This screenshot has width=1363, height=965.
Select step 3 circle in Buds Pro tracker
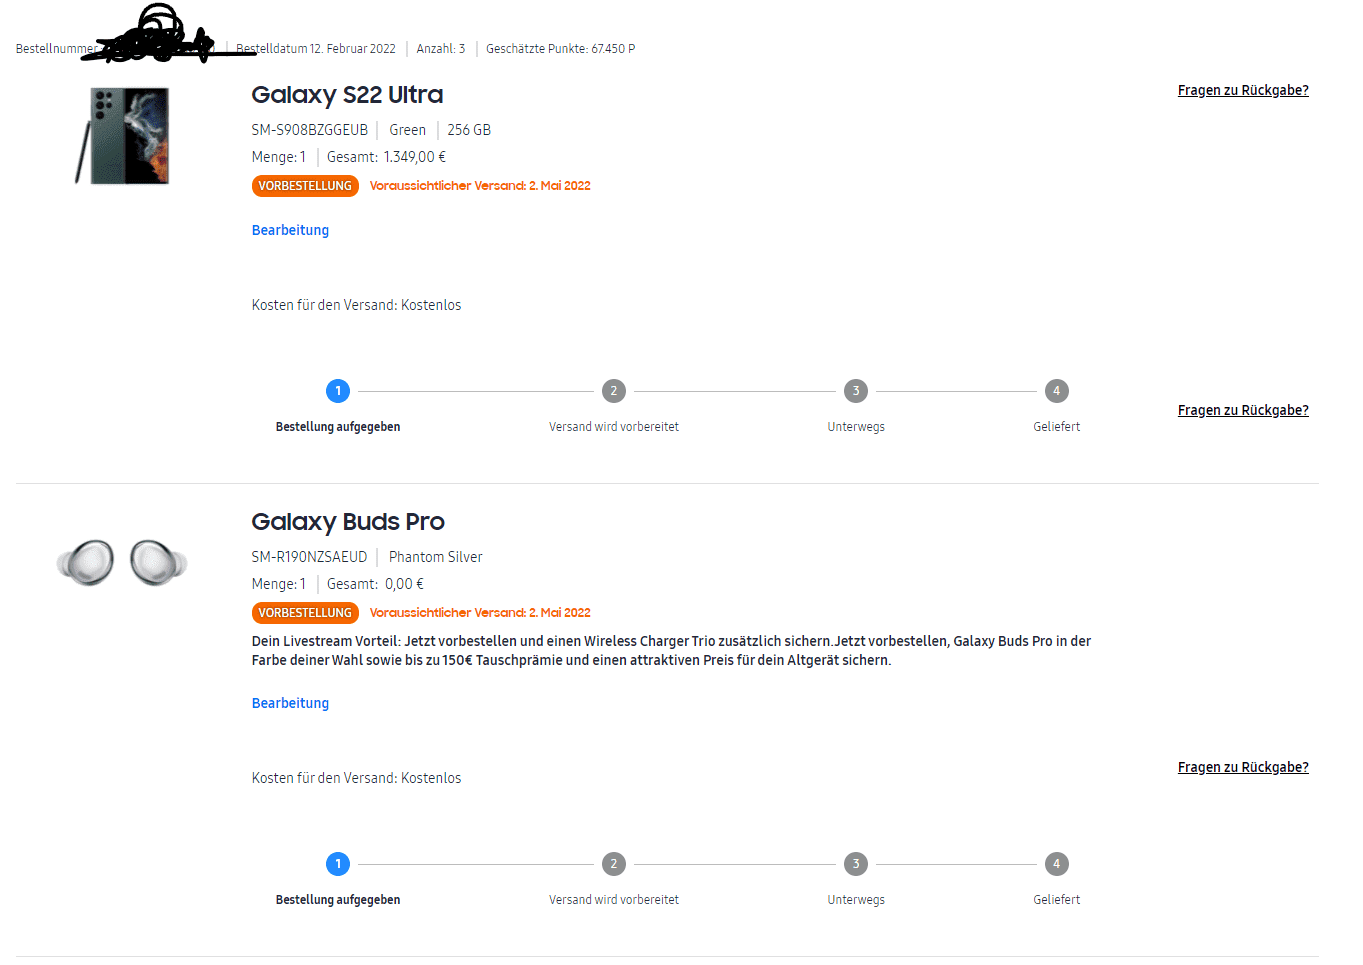856,864
